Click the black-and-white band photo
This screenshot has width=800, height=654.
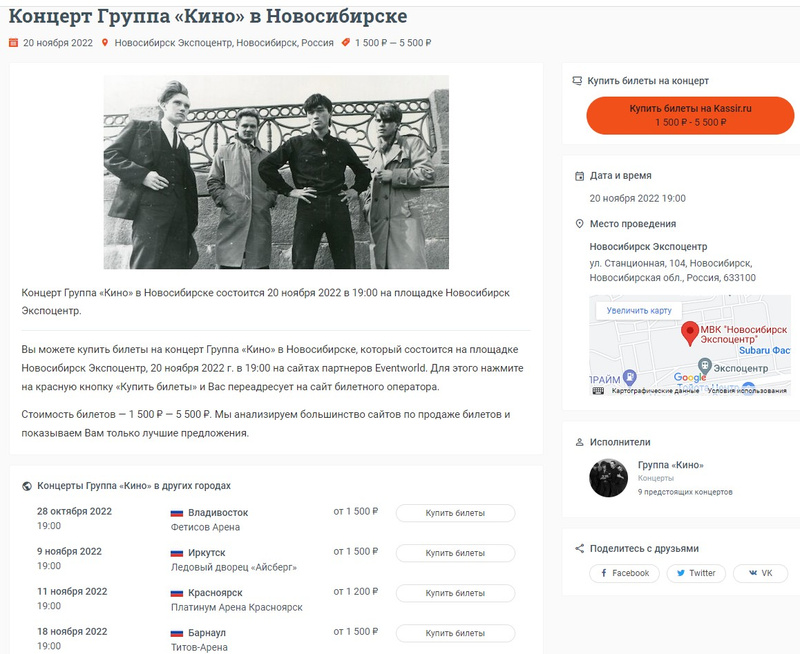pyautogui.click(x=276, y=172)
